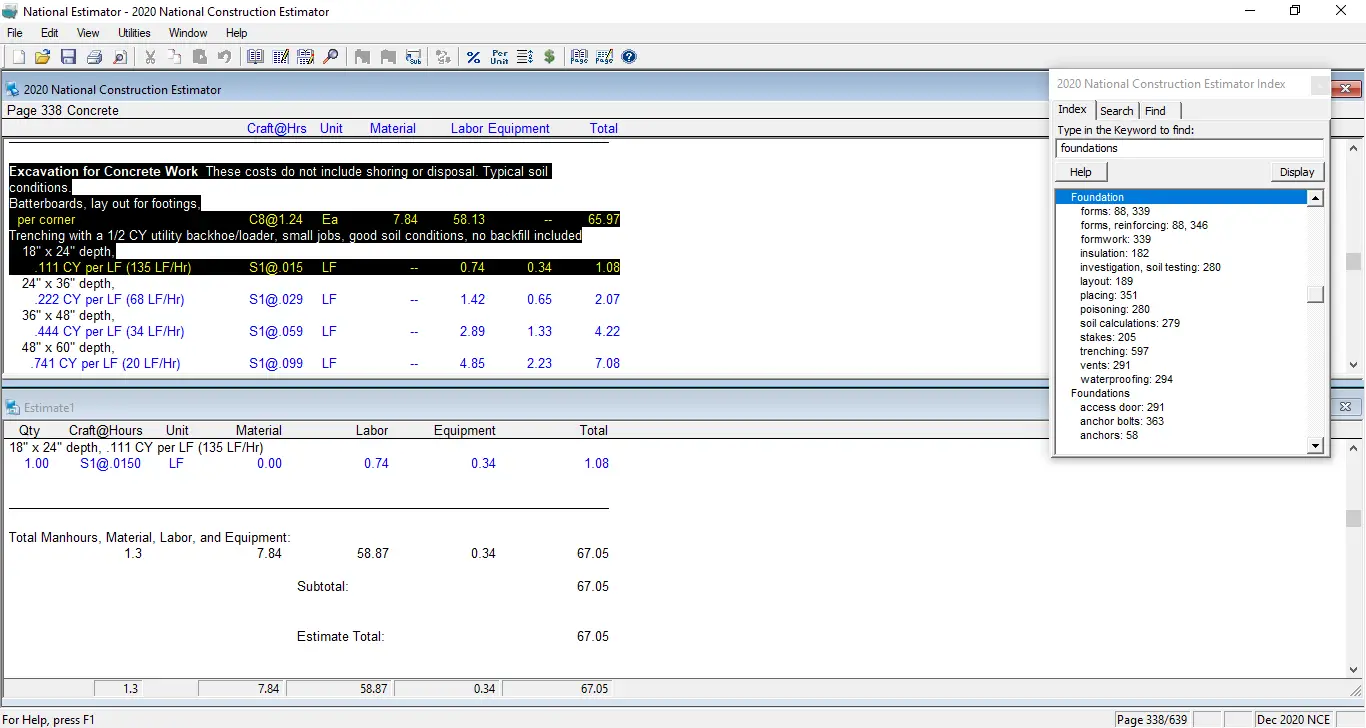Click inside the Keyword search field
Screen dimensions: 1366x728
coord(1189,147)
